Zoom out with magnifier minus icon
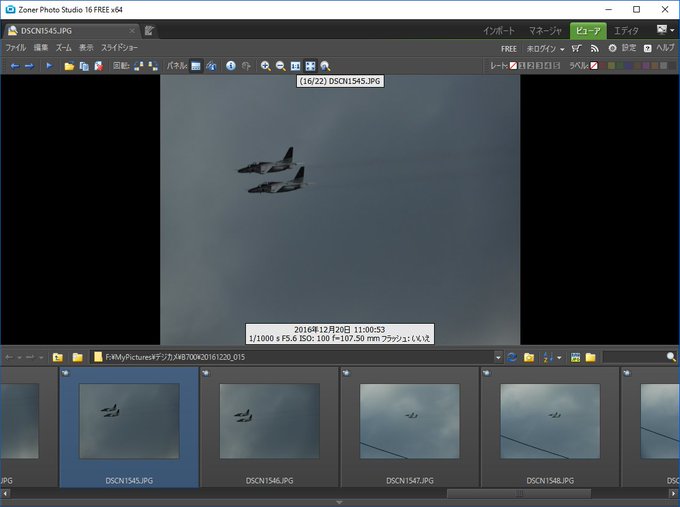This screenshot has height=507, width=680. click(281, 66)
